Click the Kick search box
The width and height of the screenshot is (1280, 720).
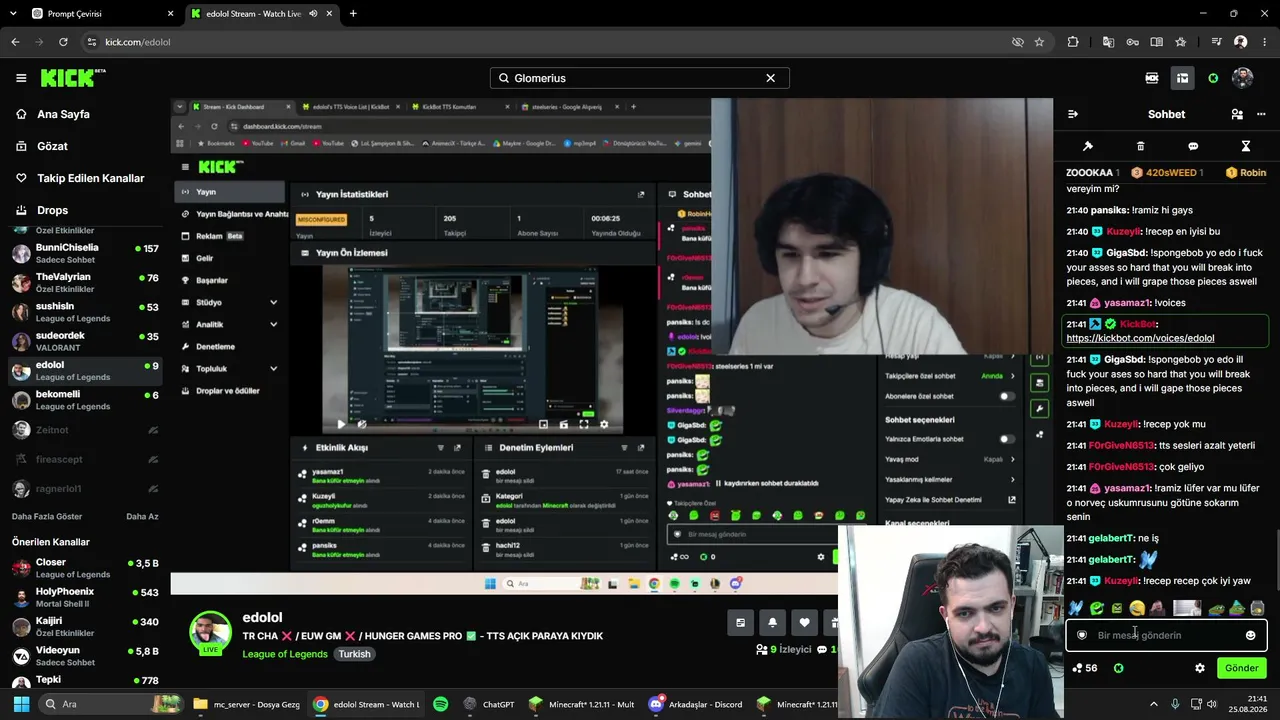(640, 78)
